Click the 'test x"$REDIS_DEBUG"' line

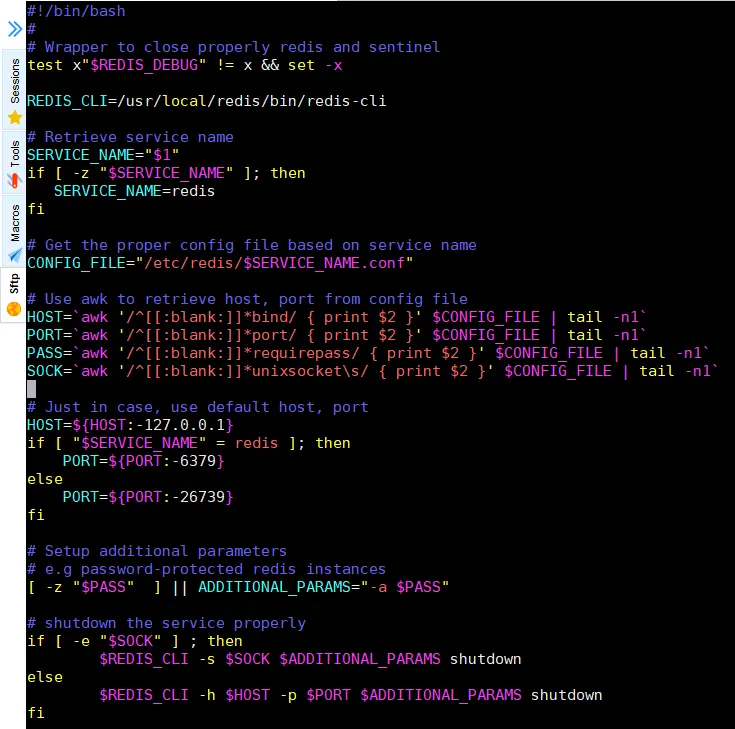click(x=185, y=65)
